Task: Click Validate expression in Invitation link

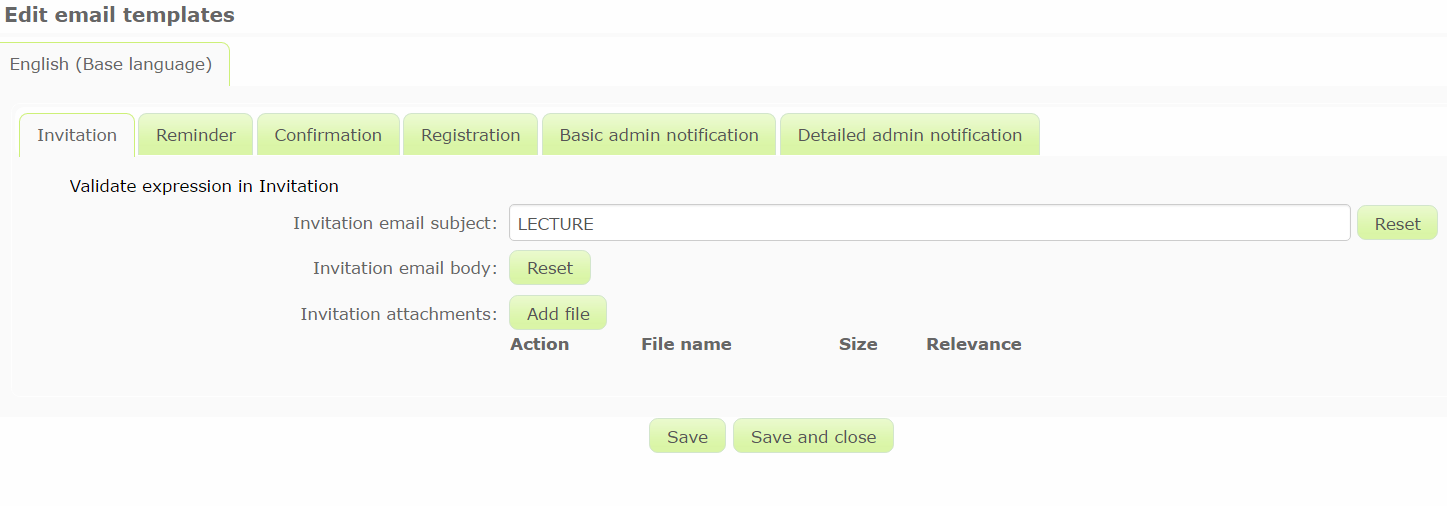Action: 204,186
